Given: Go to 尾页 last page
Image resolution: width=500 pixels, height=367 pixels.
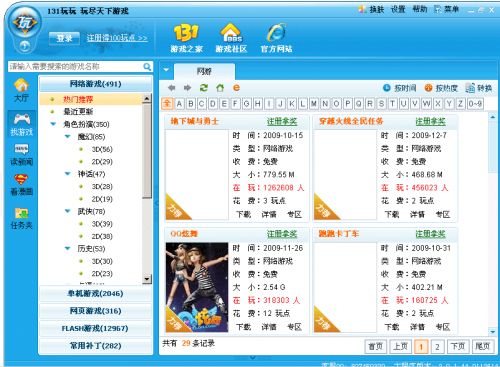Looking at the screenshot, I should [482, 347].
